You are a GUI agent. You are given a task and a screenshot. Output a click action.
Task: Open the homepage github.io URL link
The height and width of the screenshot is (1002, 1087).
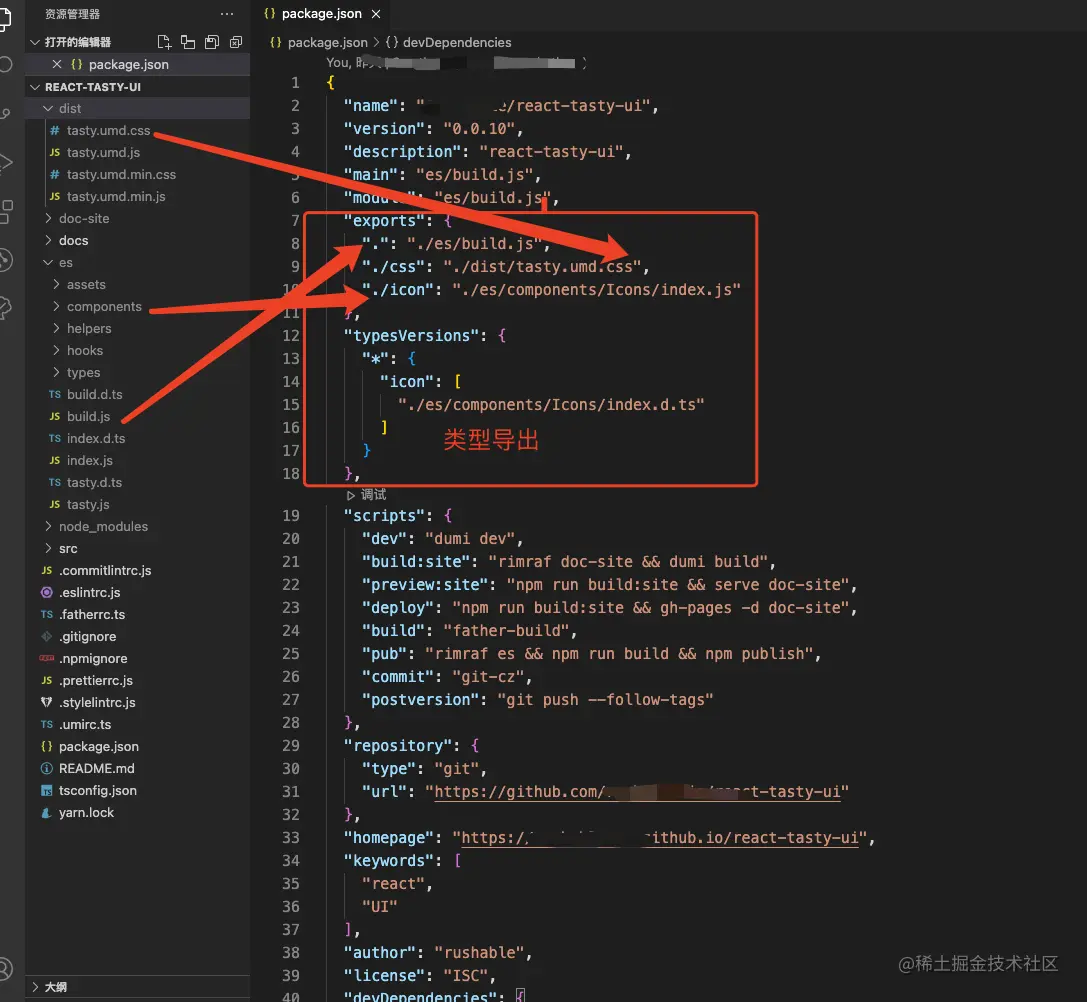tap(659, 838)
